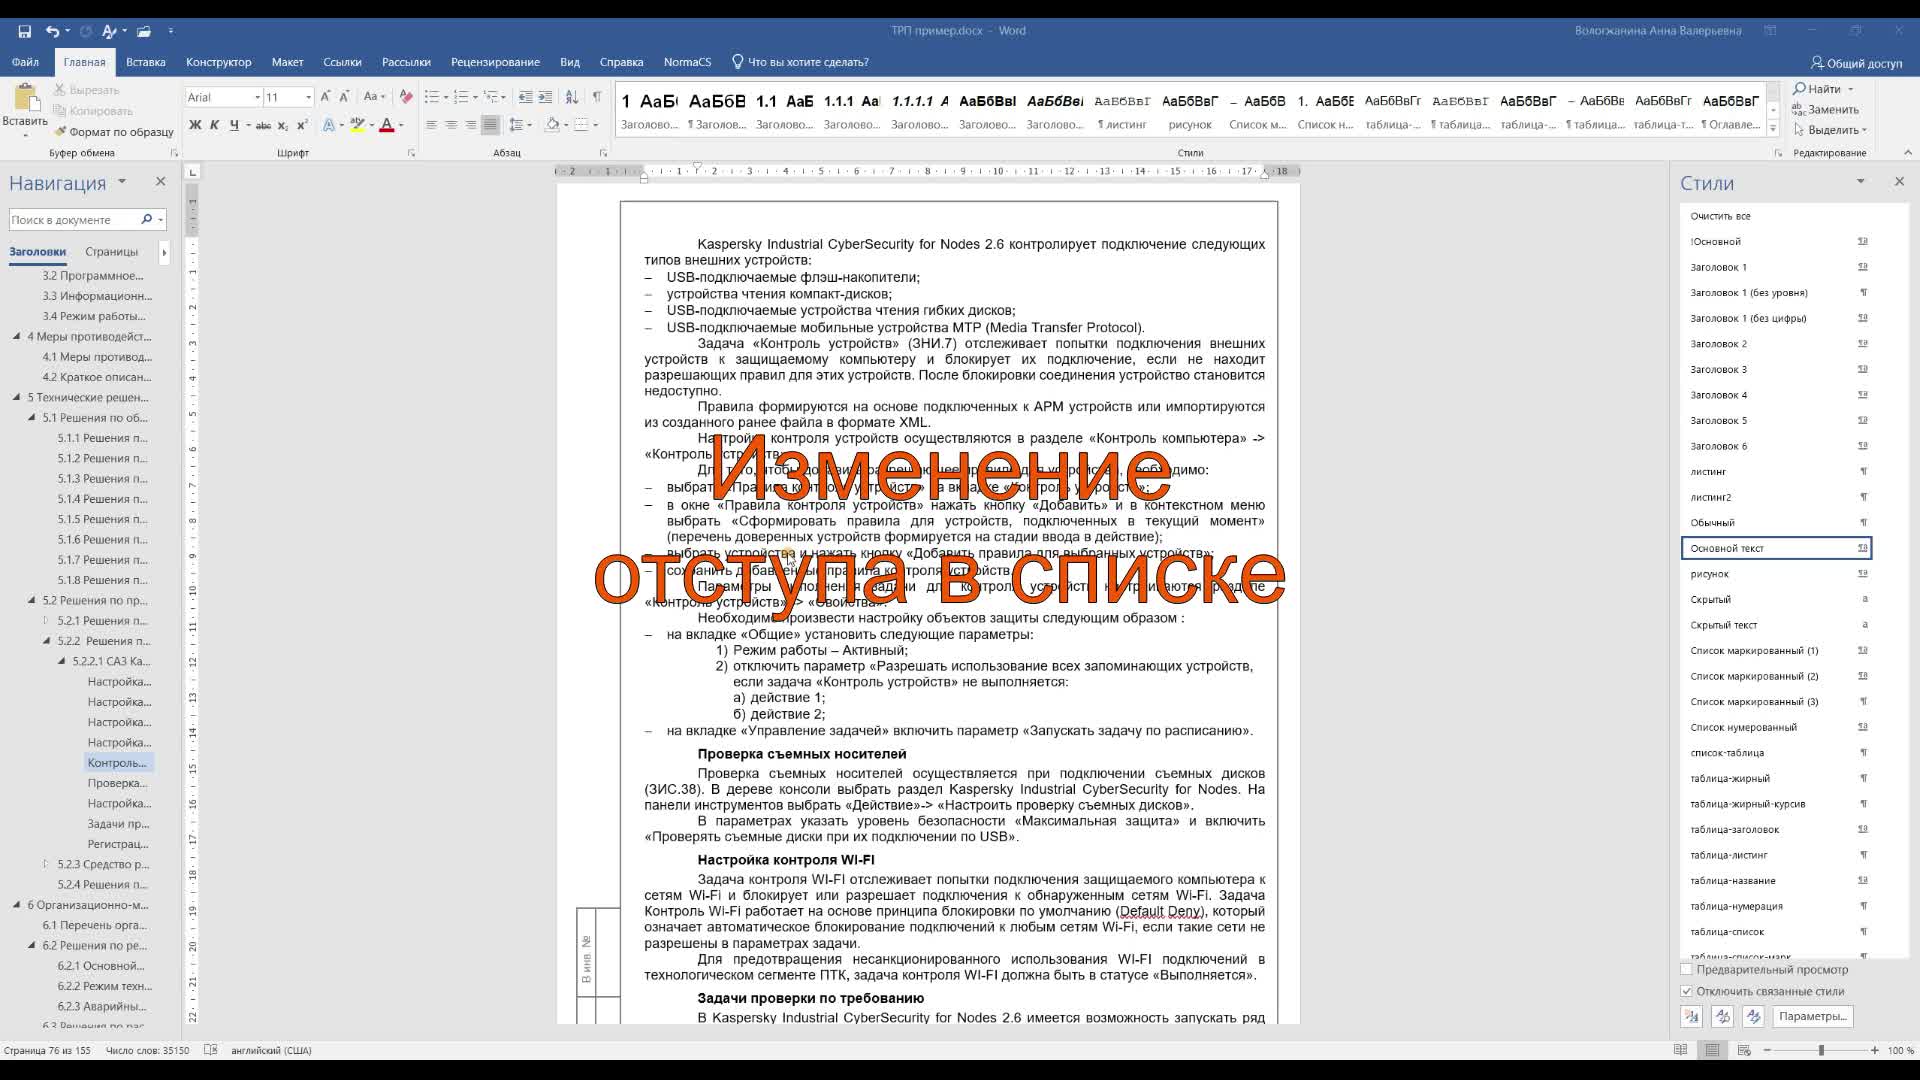
Task: Go to heading Проверка... in the navigation tree
Action: pos(117,783)
